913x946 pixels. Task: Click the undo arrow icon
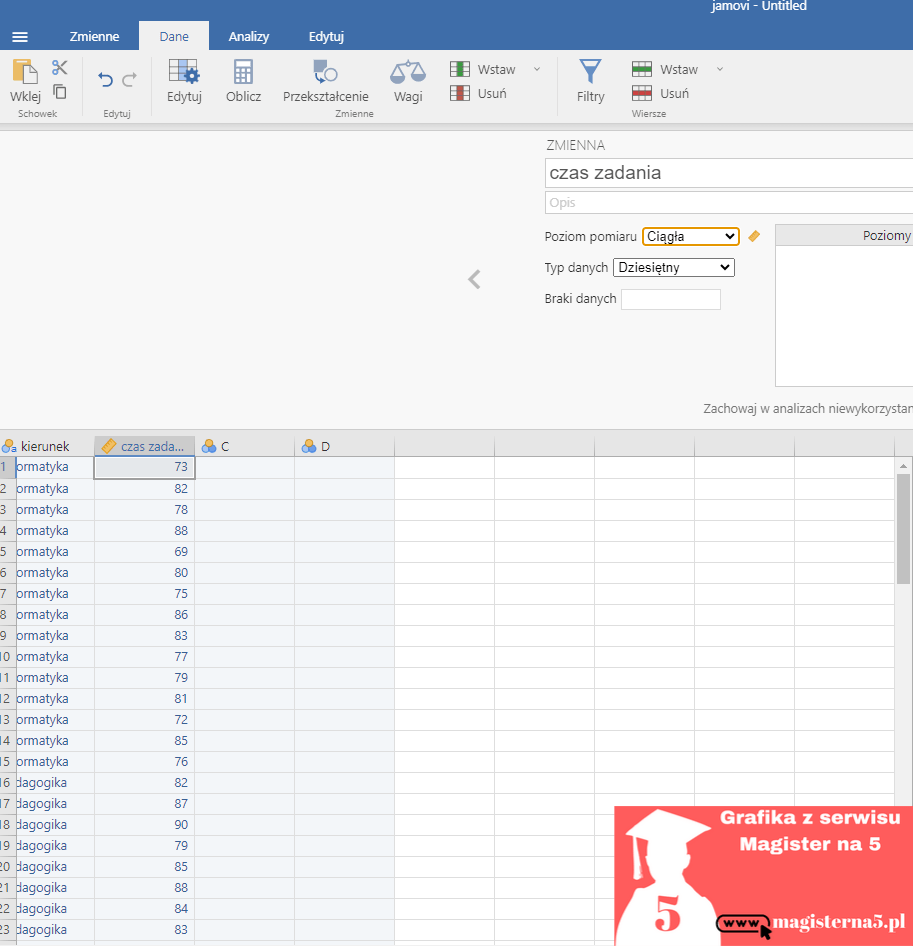pos(105,80)
